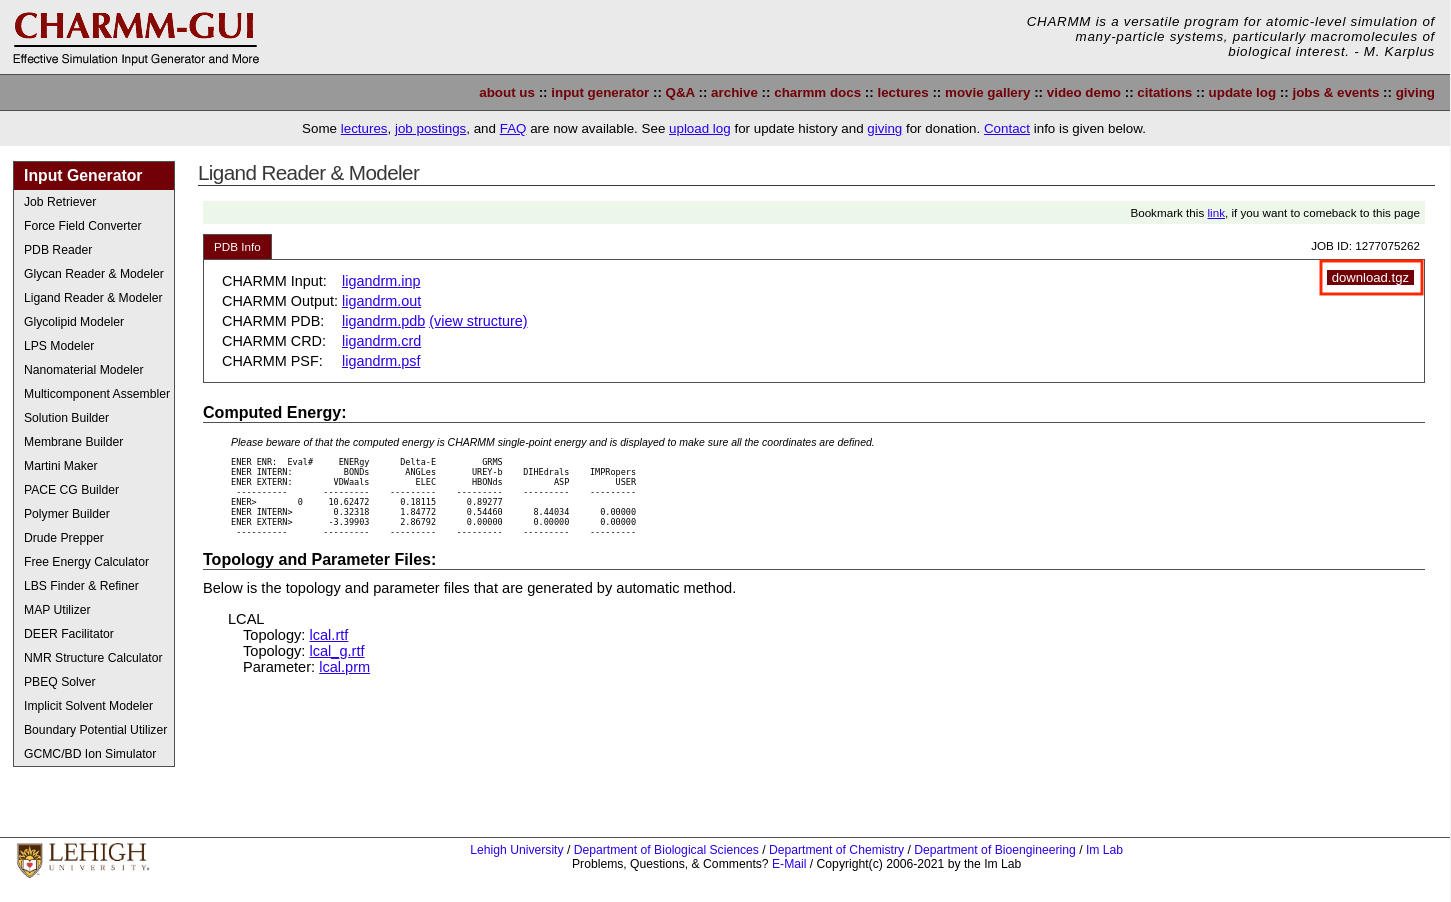Open the Q&A menu item
This screenshot has height=902, width=1451.
tap(680, 93)
